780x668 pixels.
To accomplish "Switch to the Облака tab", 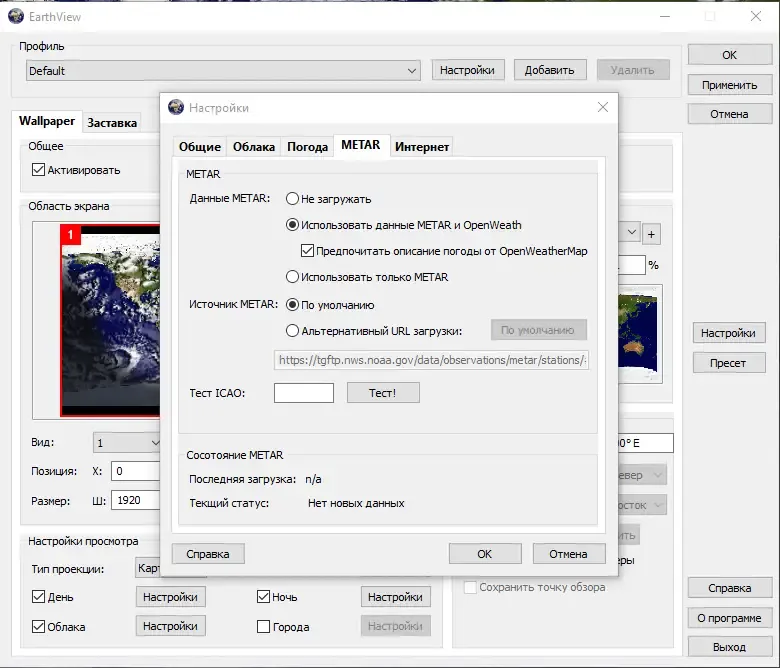I will pyautogui.click(x=254, y=147).
